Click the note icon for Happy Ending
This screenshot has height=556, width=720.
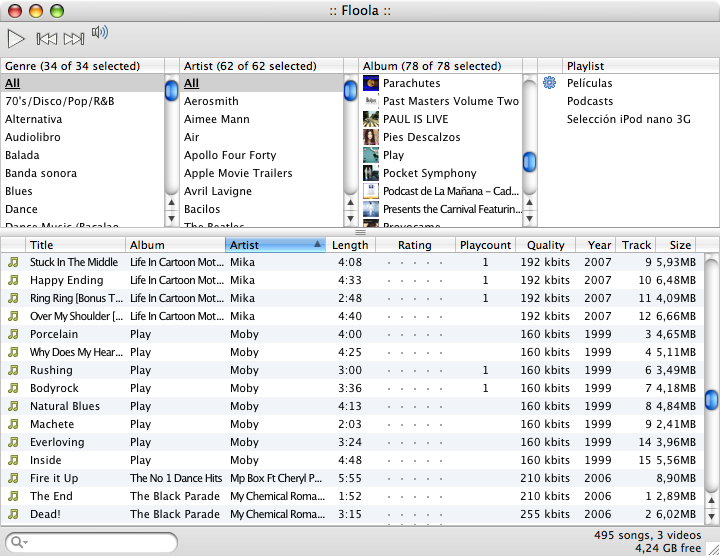(x=13, y=280)
